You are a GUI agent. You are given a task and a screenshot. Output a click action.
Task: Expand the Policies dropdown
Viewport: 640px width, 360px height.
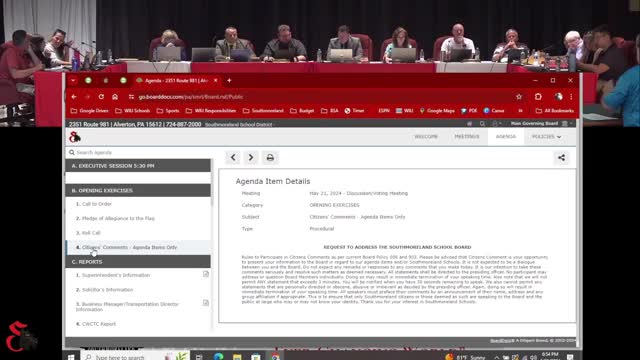coord(547,137)
